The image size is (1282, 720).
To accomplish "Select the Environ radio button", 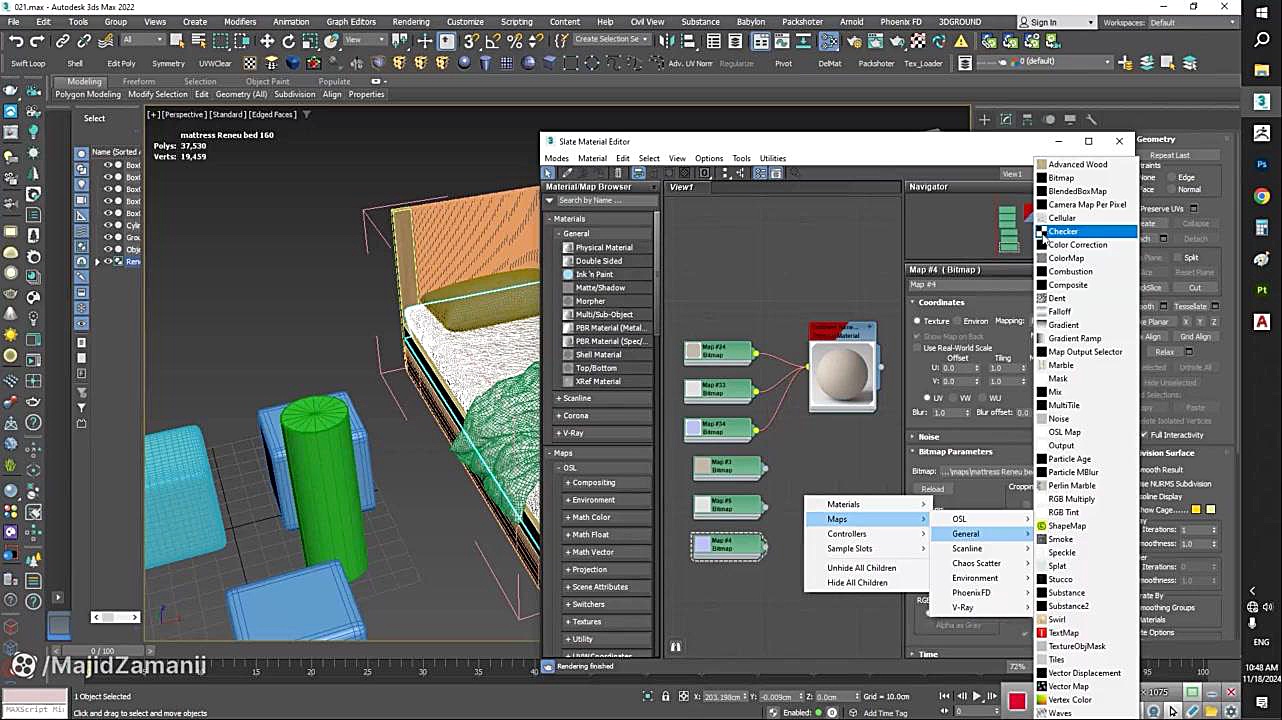I will point(956,321).
